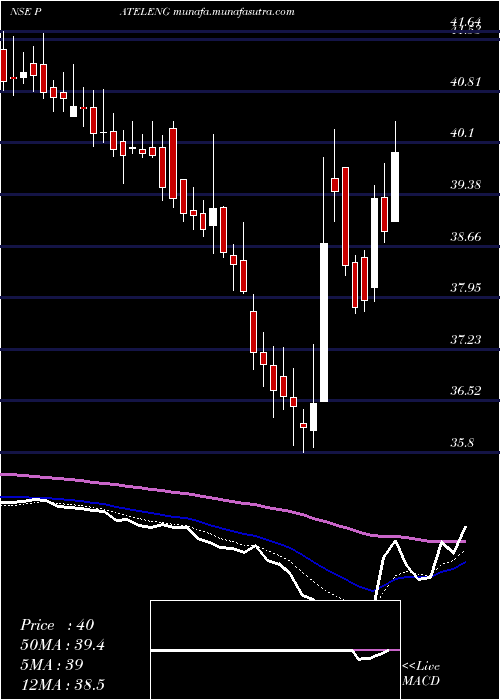Click the Live MACD label

[x=421, y=673]
